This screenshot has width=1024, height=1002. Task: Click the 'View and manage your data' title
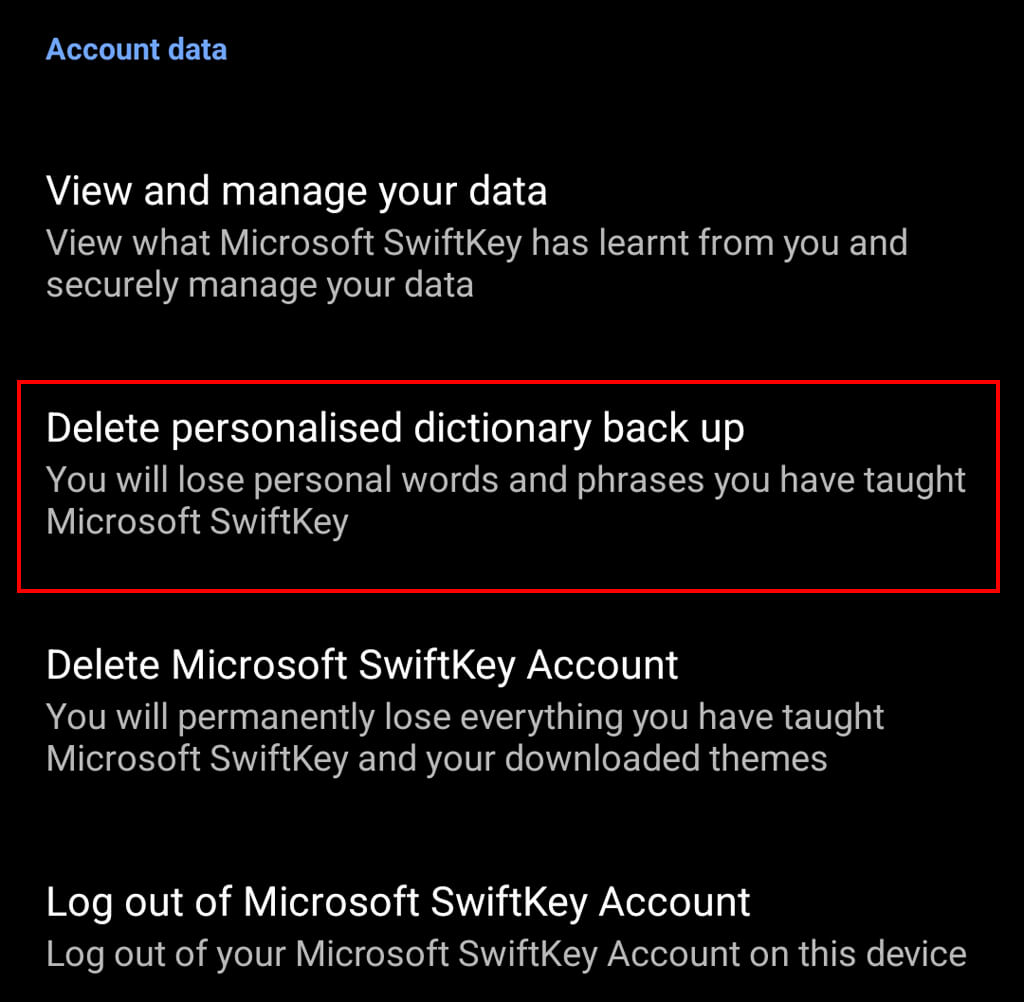point(296,190)
